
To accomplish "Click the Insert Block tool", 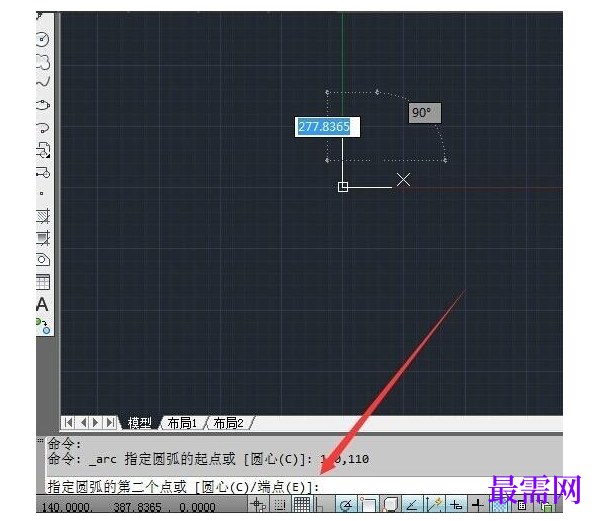I will [43, 150].
